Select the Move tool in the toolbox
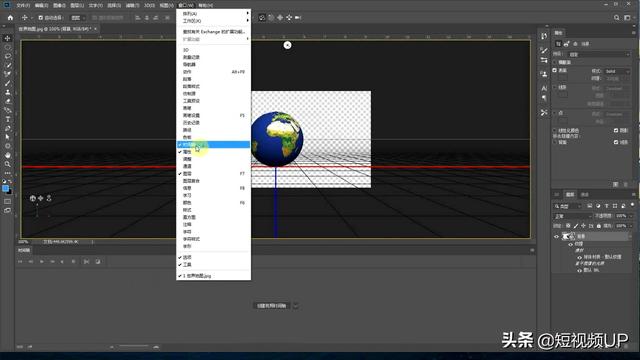 point(7,38)
